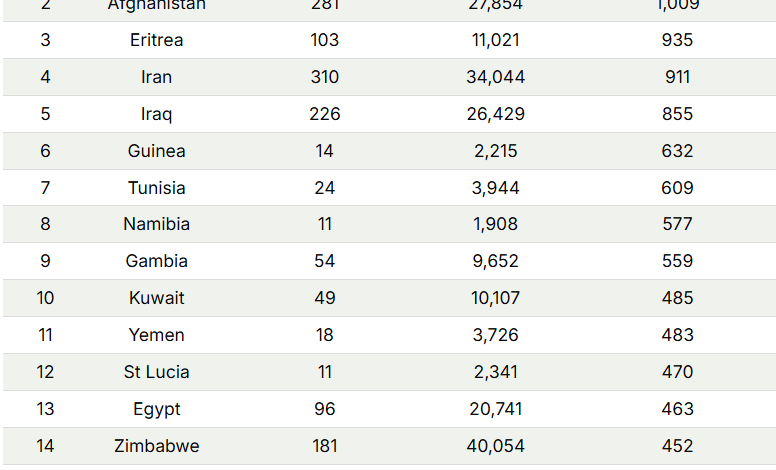Viewport: 776px width, 470px height.
Task: Select rank number 10 cell
Action: [x=45, y=298]
